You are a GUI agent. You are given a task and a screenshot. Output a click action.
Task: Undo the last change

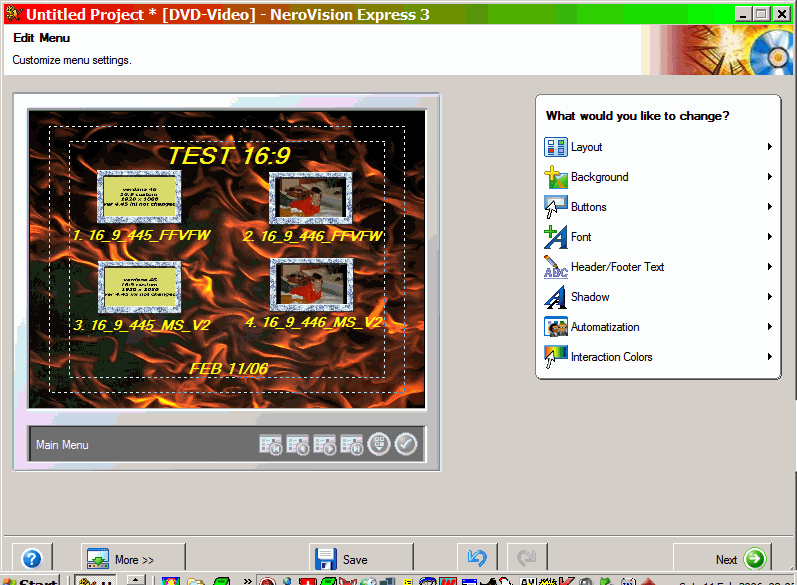click(x=477, y=558)
